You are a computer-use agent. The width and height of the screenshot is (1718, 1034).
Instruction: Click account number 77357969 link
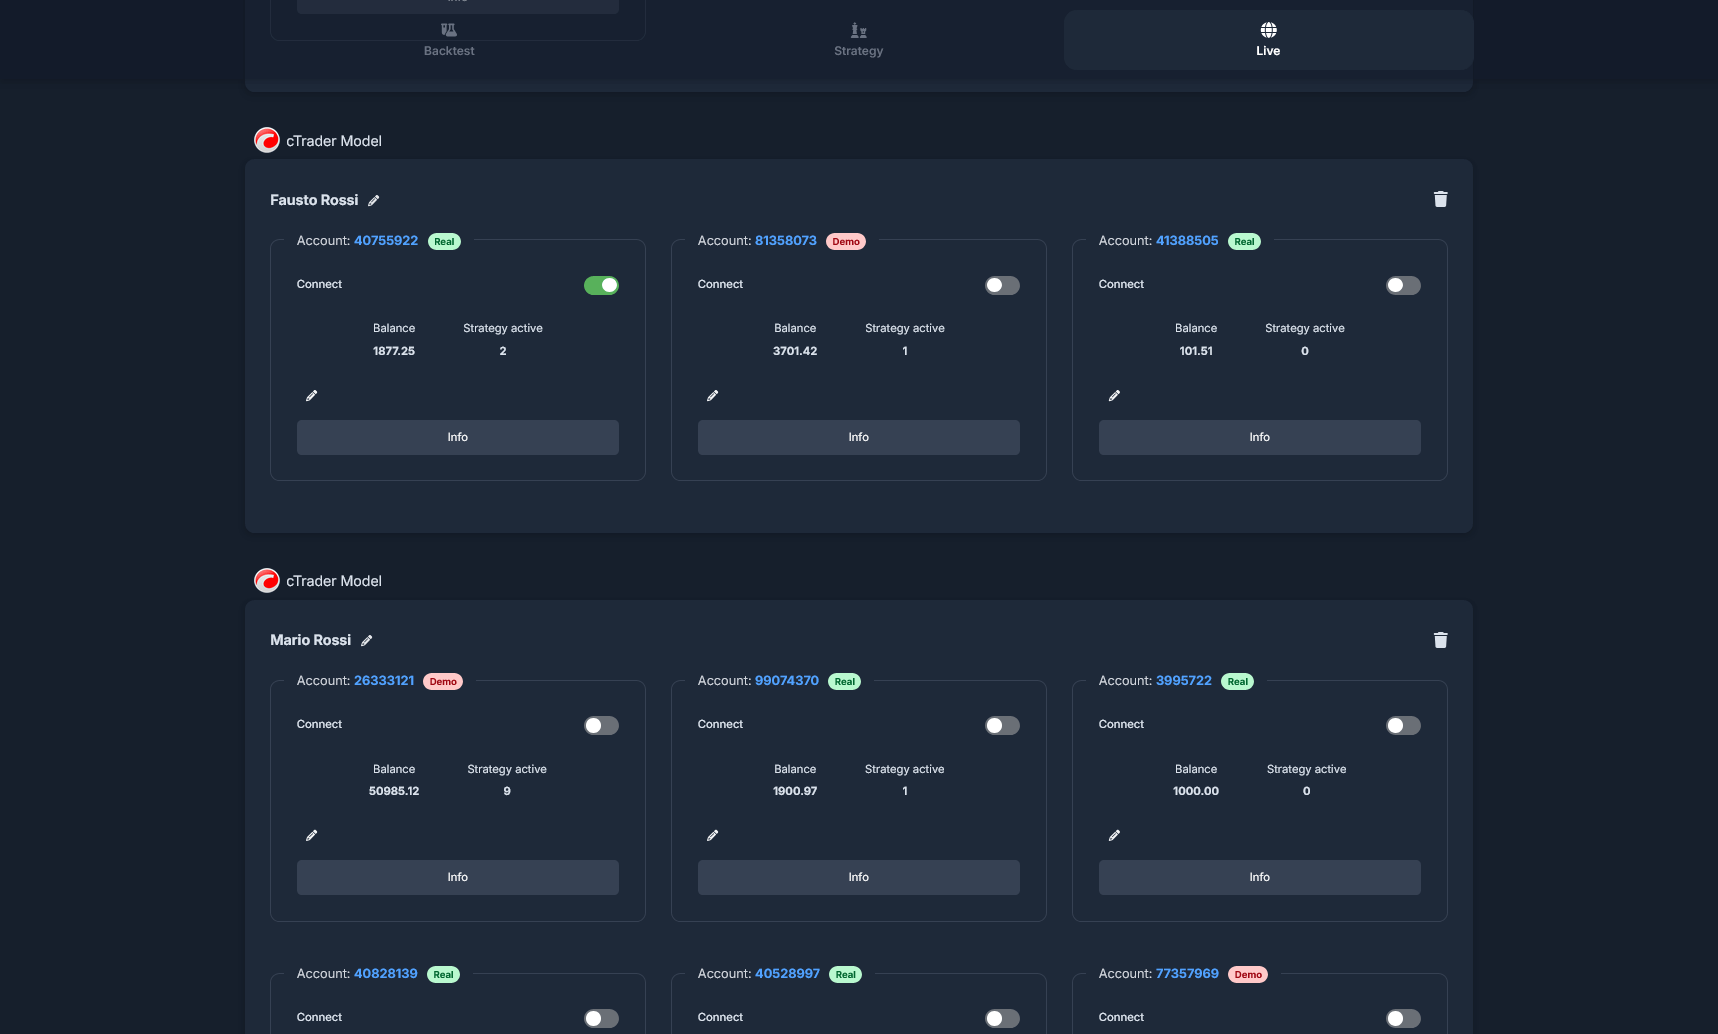tap(1188, 974)
